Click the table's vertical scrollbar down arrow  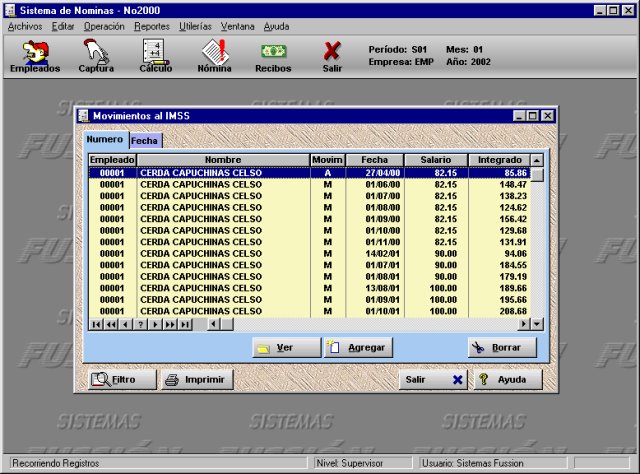(537, 324)
